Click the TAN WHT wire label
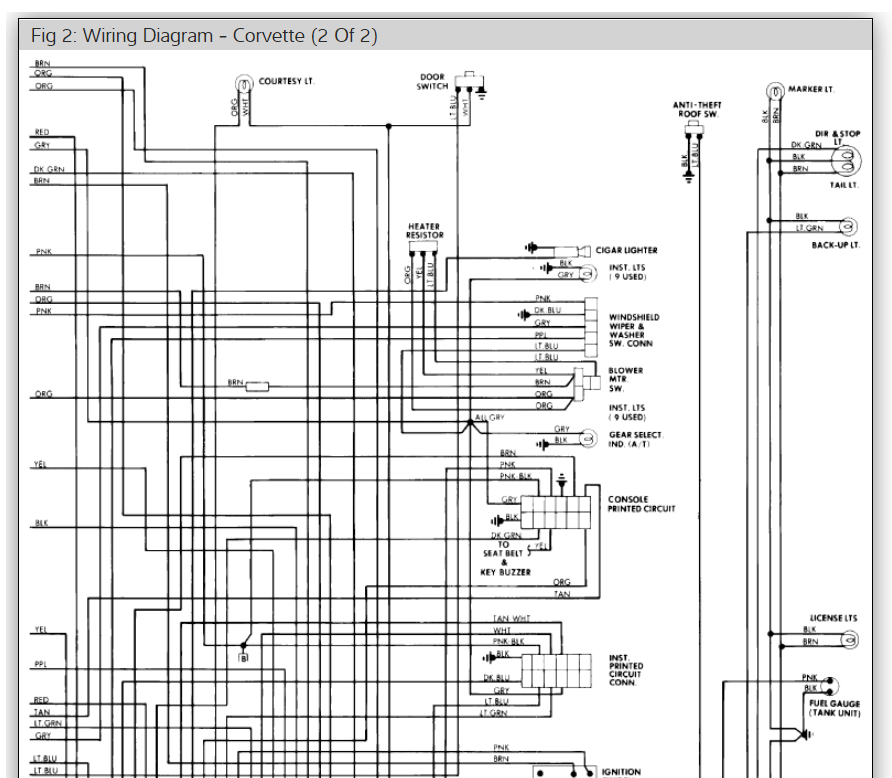The image size is (892, 778). [x=511, y=618]
